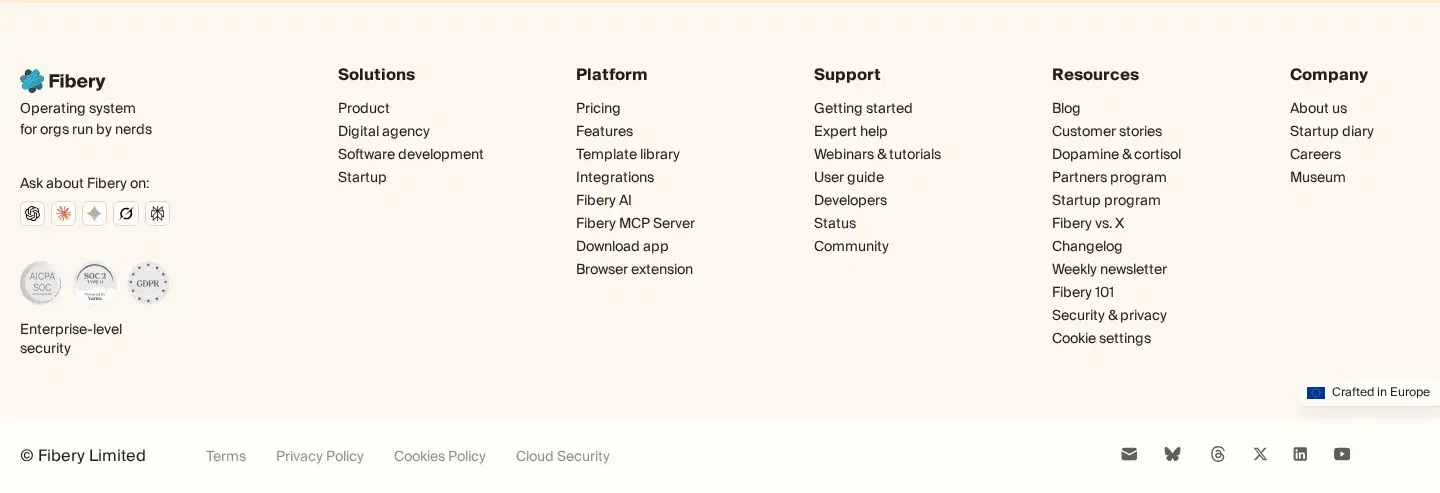Open Fibery MCP Server page
Viewport: 1440px width, 493px height.
coord(635,223)
